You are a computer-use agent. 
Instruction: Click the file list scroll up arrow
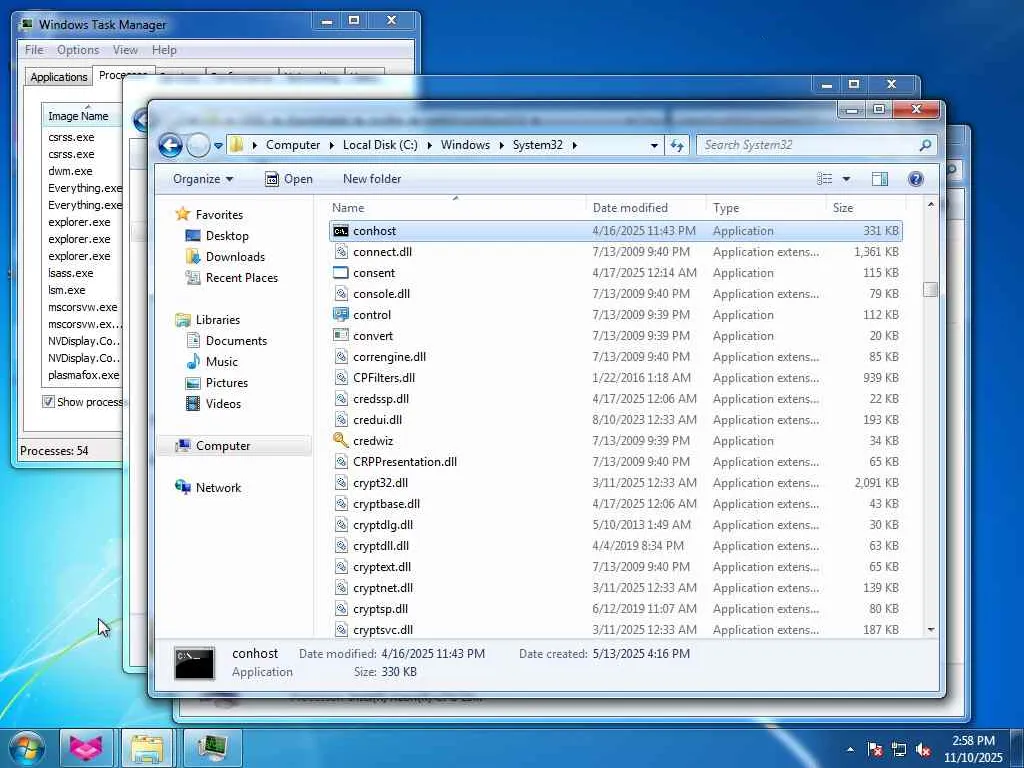click(931, 205)
